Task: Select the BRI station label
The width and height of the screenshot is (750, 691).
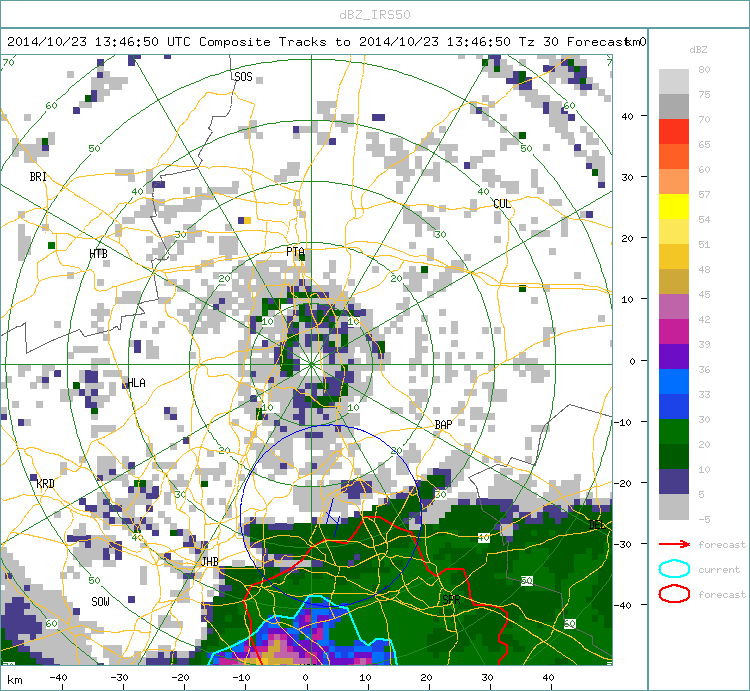Action: (38, 177)
